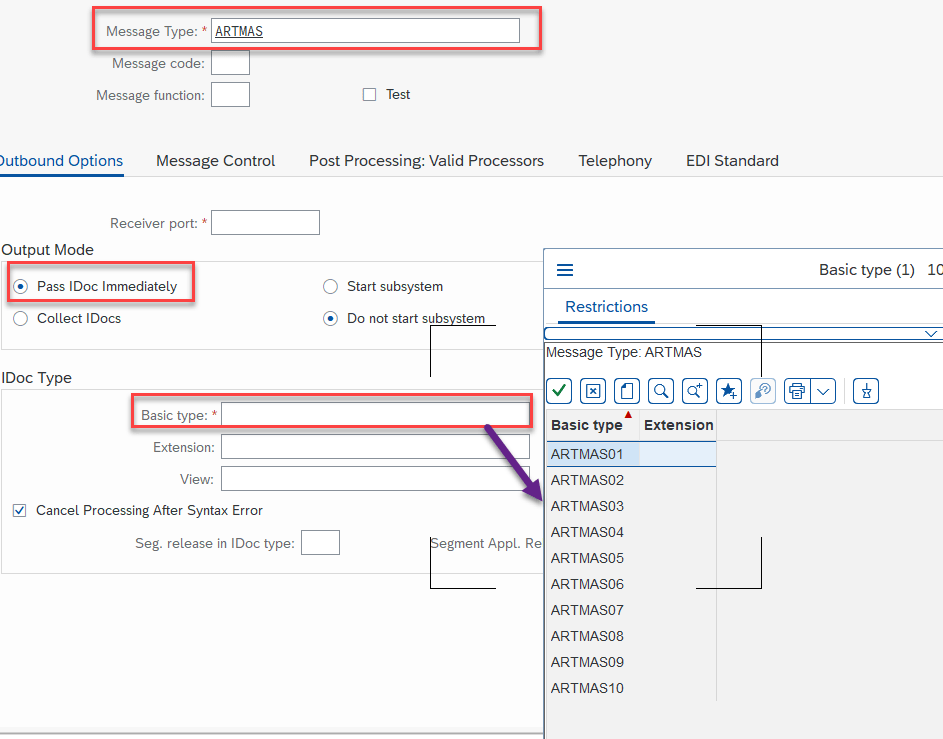Click the cancel X icon in search help toolbar
The width and height of the screenshot is (943, 739).
tap(593, 391)
